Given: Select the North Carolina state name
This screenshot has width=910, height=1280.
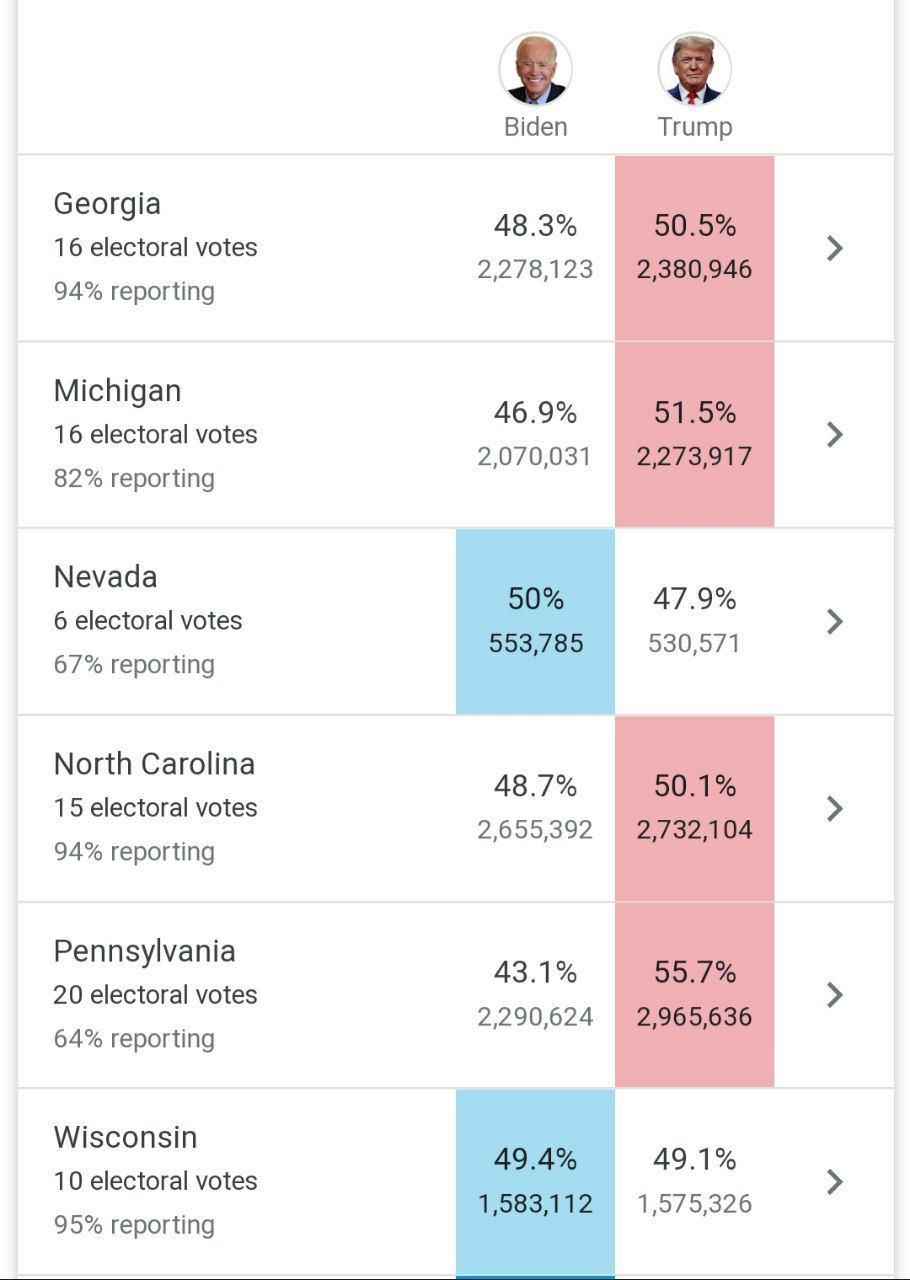Looking at the screenshot, I should [154, 764].
